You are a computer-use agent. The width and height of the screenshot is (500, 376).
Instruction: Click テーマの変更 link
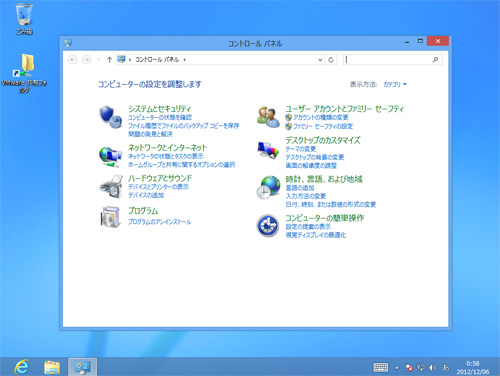coord(301,149)
